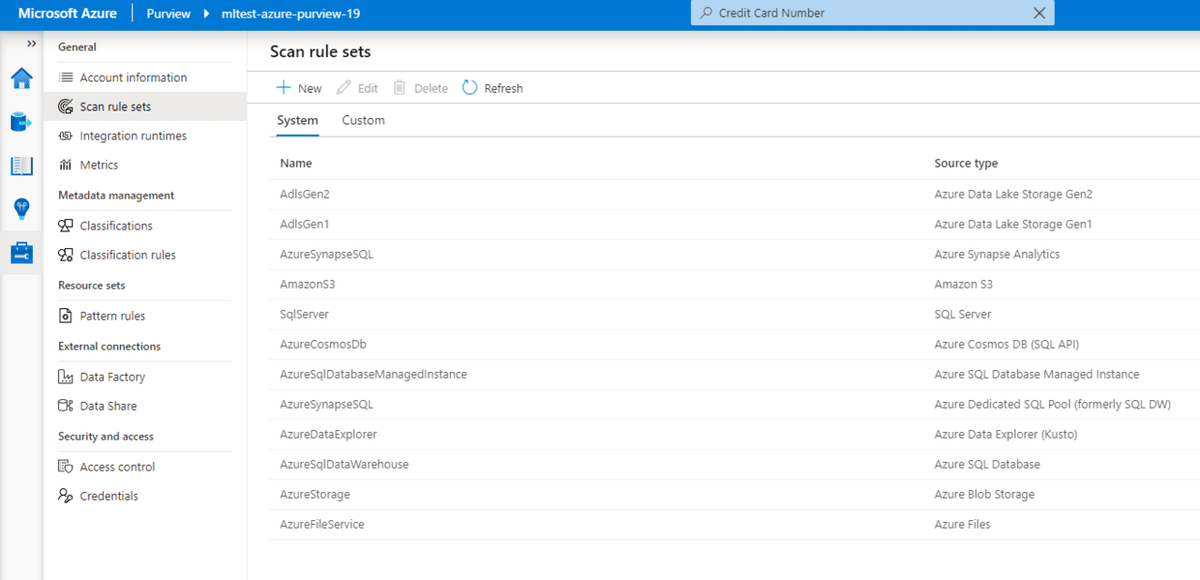This screenshot has height=580, width=1200.
Task: Clear the Credit Card Number search text
Action: (x=1039, y=13)
